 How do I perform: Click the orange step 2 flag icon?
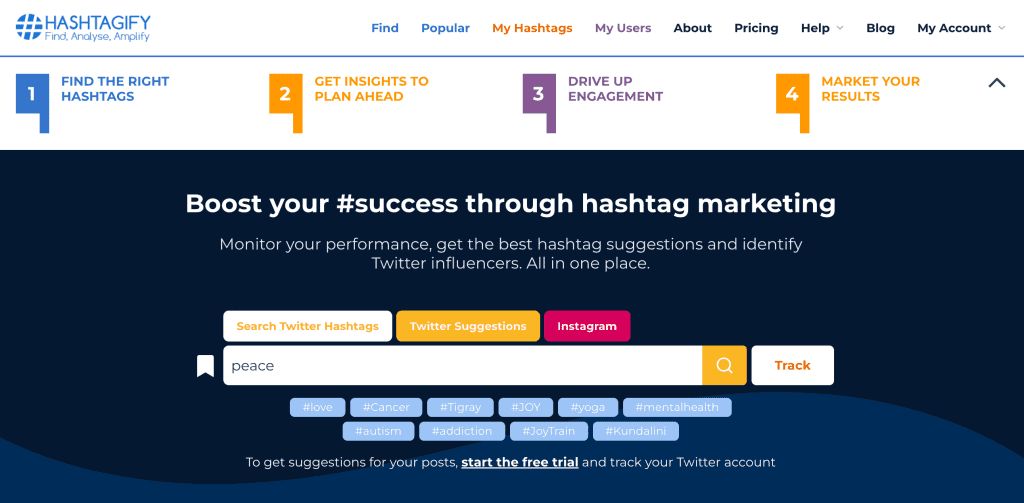[x=285, y=103]
